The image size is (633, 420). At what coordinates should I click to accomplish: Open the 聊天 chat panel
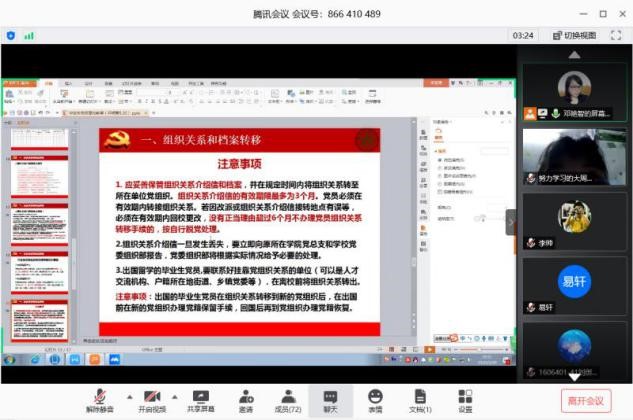click(x=331, y=396)
